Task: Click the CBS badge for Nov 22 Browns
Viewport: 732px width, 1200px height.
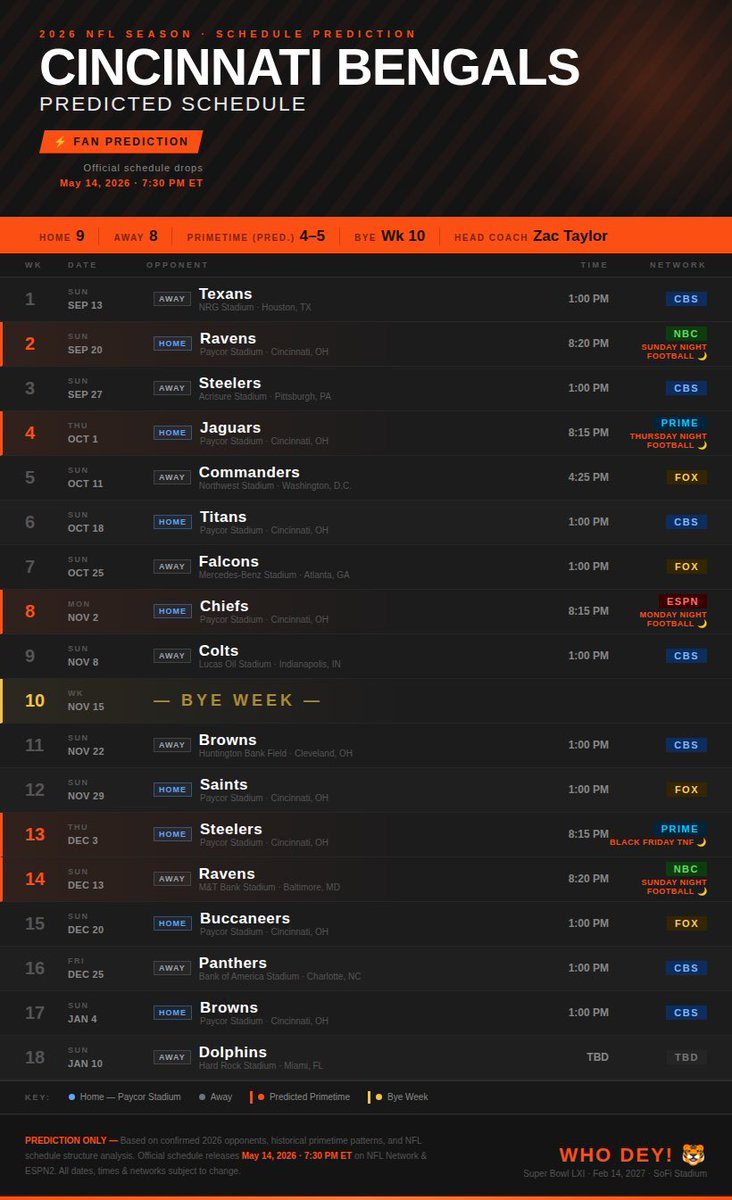Action: pos(686,745)
